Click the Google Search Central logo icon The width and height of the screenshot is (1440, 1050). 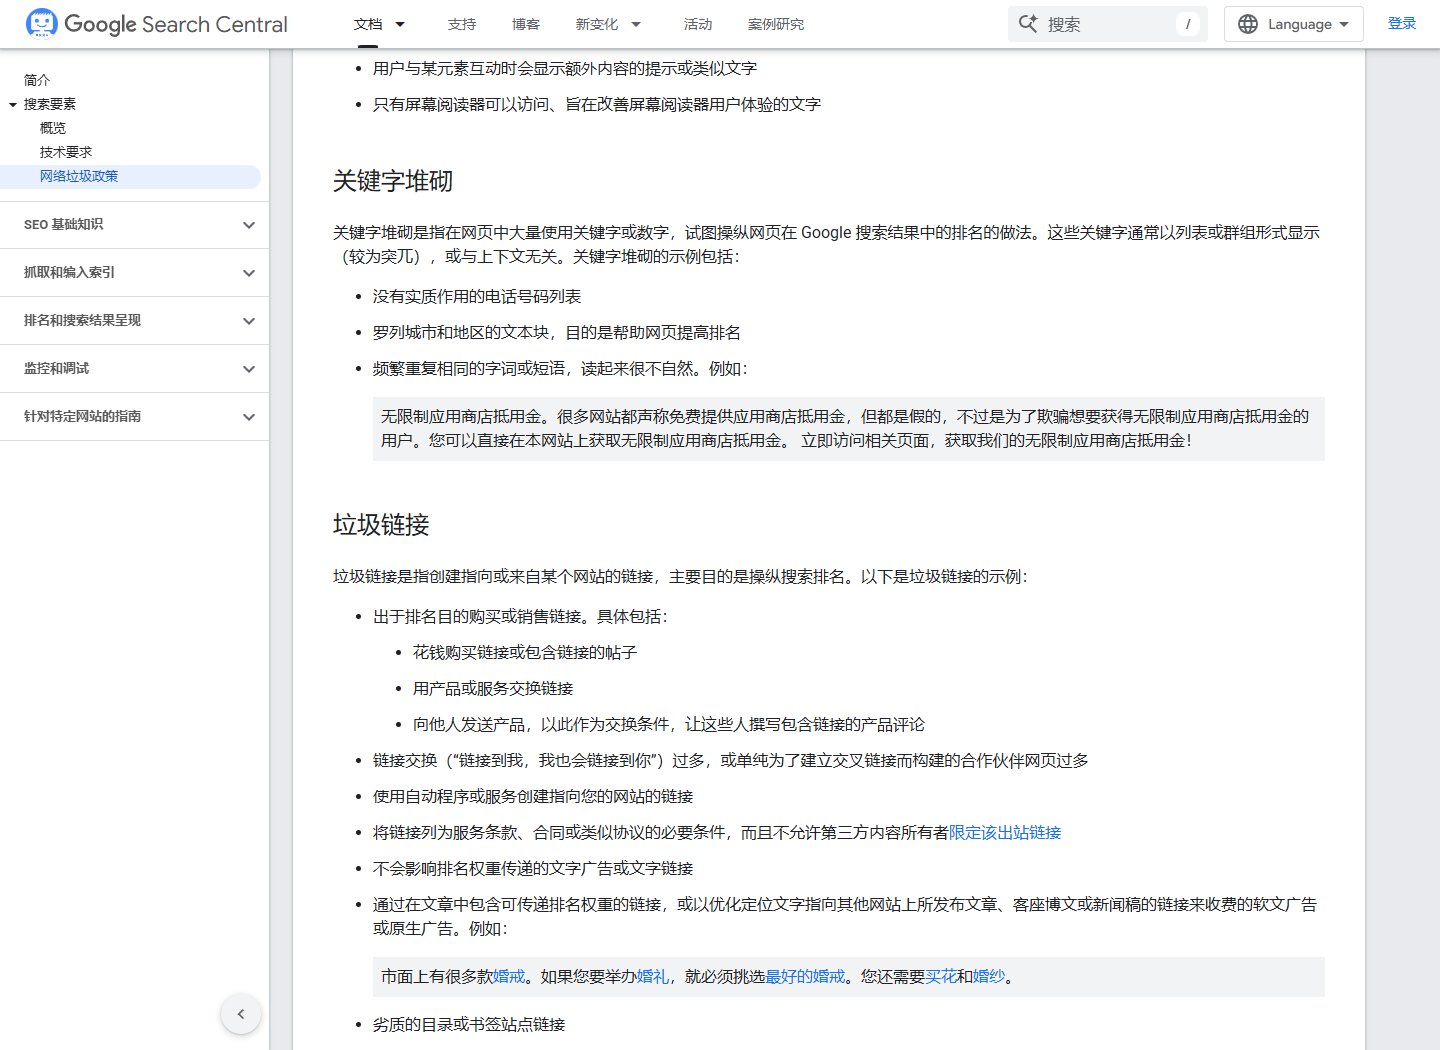click(42, 23)
